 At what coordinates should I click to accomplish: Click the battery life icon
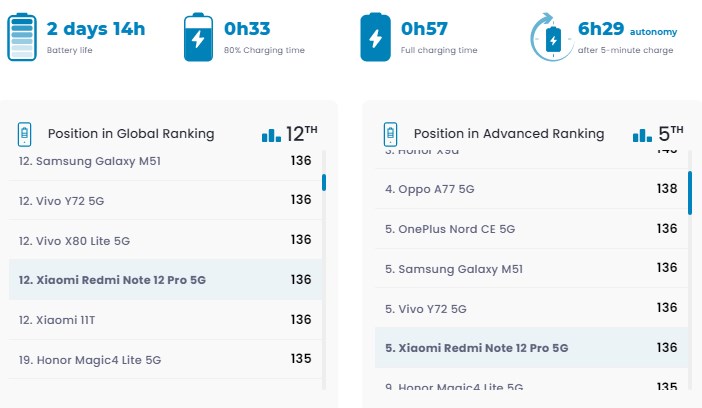coord(23,38)
